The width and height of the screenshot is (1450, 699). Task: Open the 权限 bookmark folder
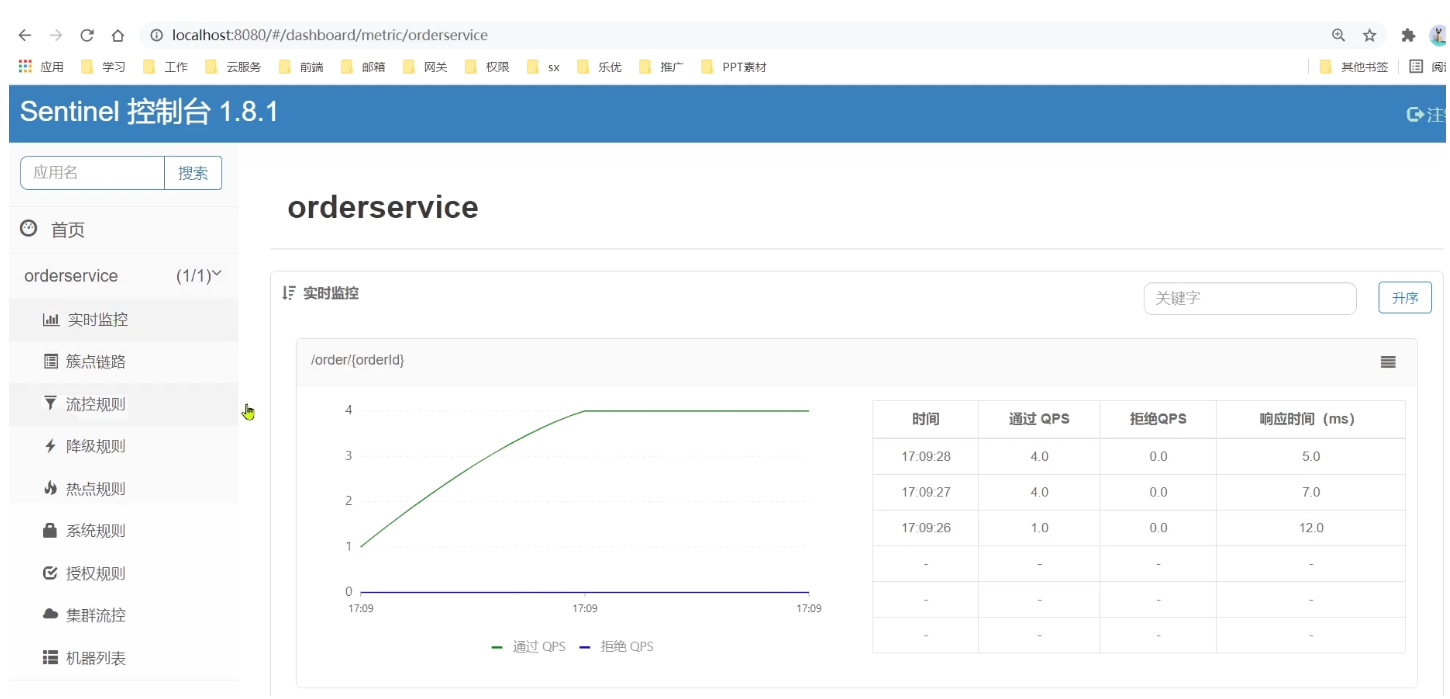tap(487, 67)
